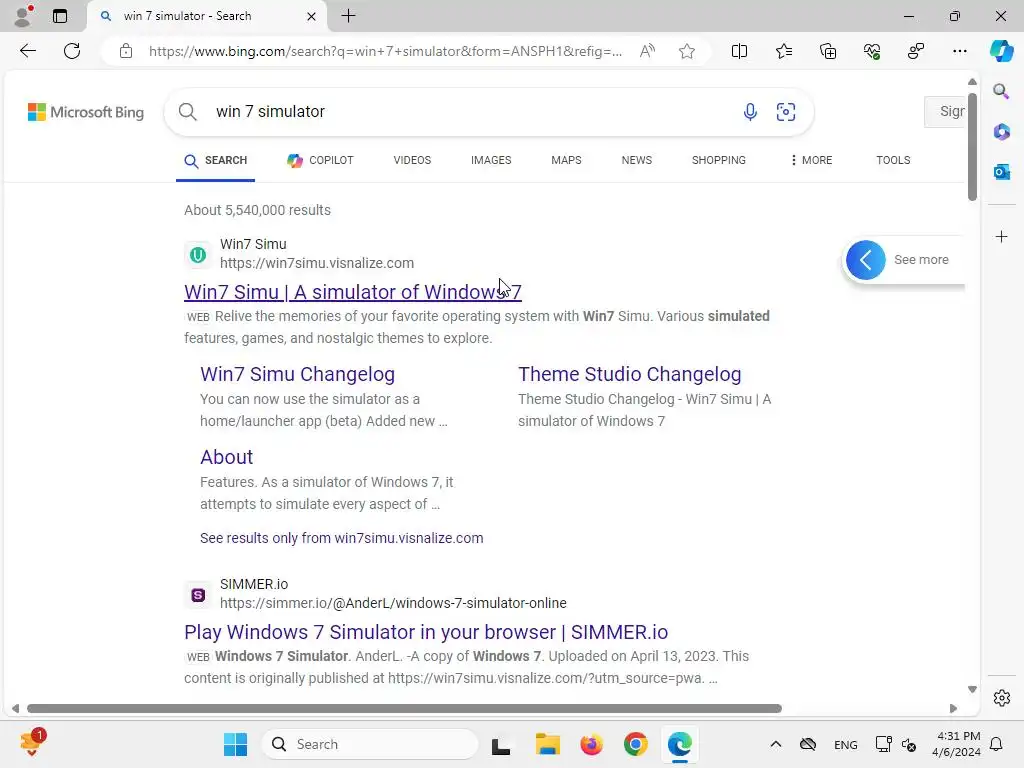Switch to the IMAGES tab
Viewport: 1024px width, 768px height.
click(491, 161)
